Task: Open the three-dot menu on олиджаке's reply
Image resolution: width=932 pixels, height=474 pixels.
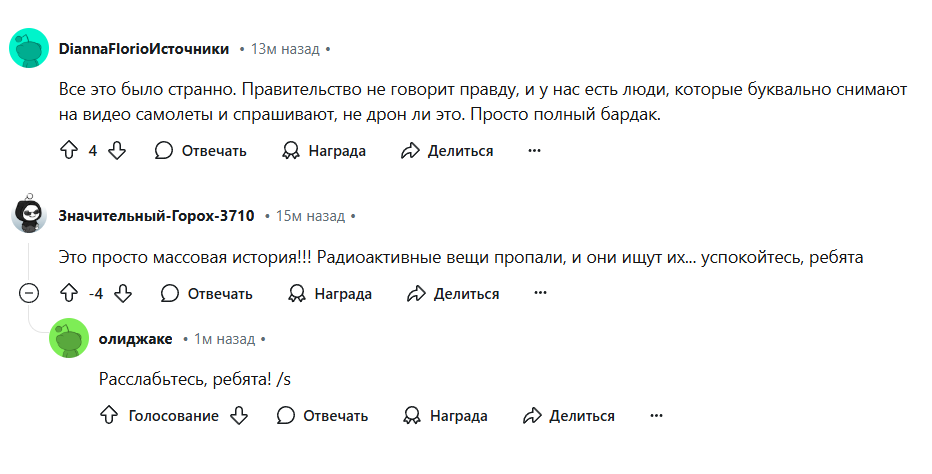Action: point(656,415)
